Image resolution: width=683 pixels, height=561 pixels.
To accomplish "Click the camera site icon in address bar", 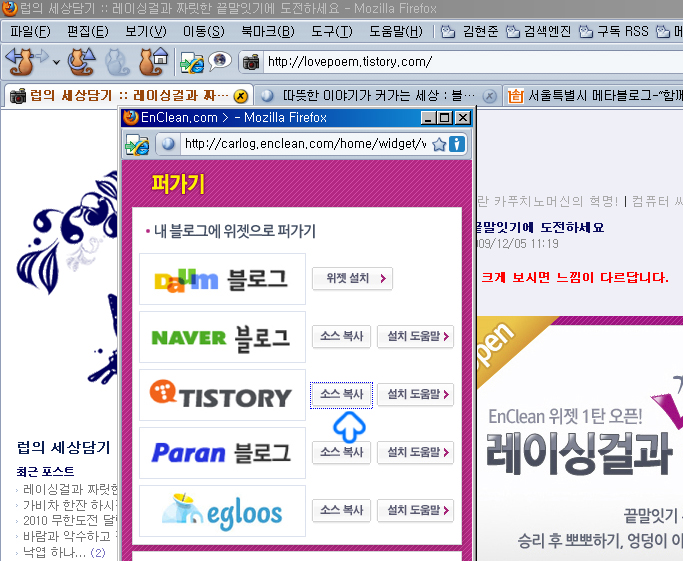I will 250,62.
